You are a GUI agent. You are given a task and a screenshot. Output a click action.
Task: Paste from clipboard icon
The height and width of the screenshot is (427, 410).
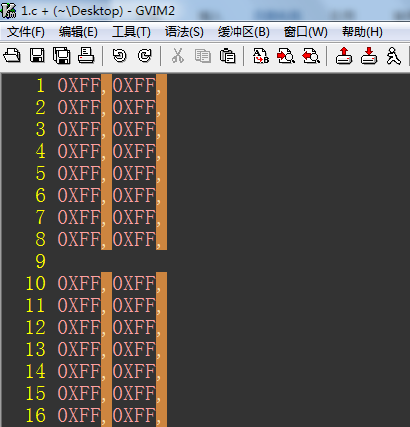point(228,55)
